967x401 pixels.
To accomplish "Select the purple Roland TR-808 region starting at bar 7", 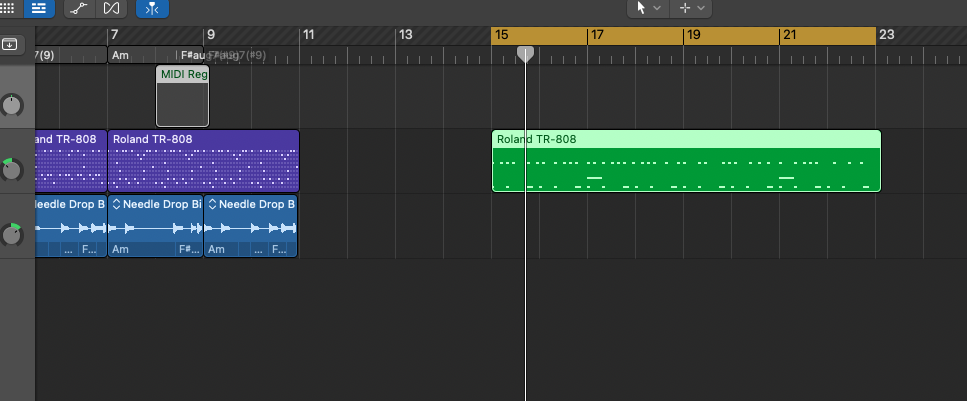I will pos(204,161).
